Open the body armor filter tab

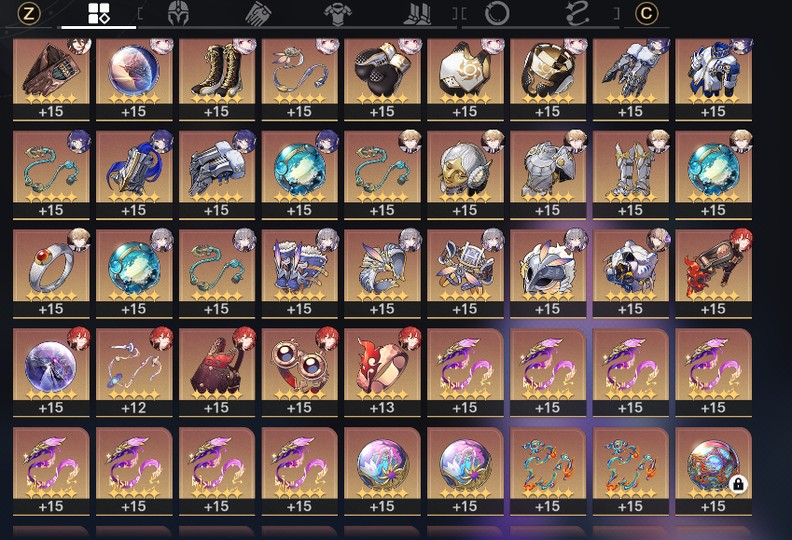point(337,14)
